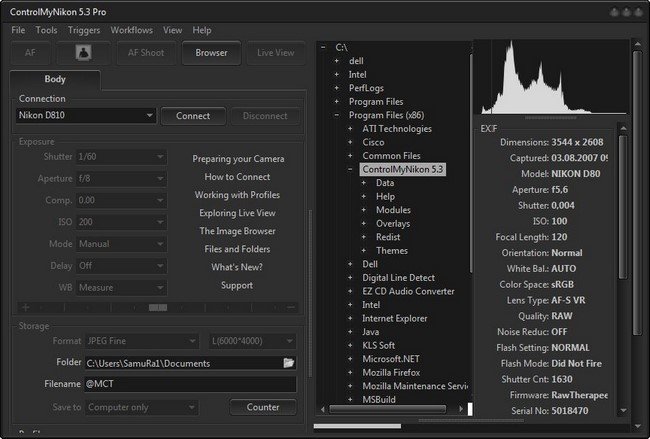Select the Redist folder
The image size is (650, 439).
[x=388, y=237]
